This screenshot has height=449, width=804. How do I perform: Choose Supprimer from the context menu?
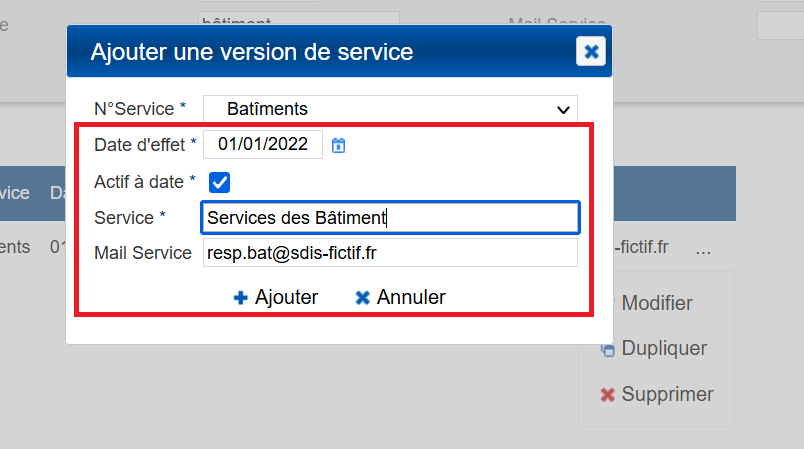[x=667, y=394]
